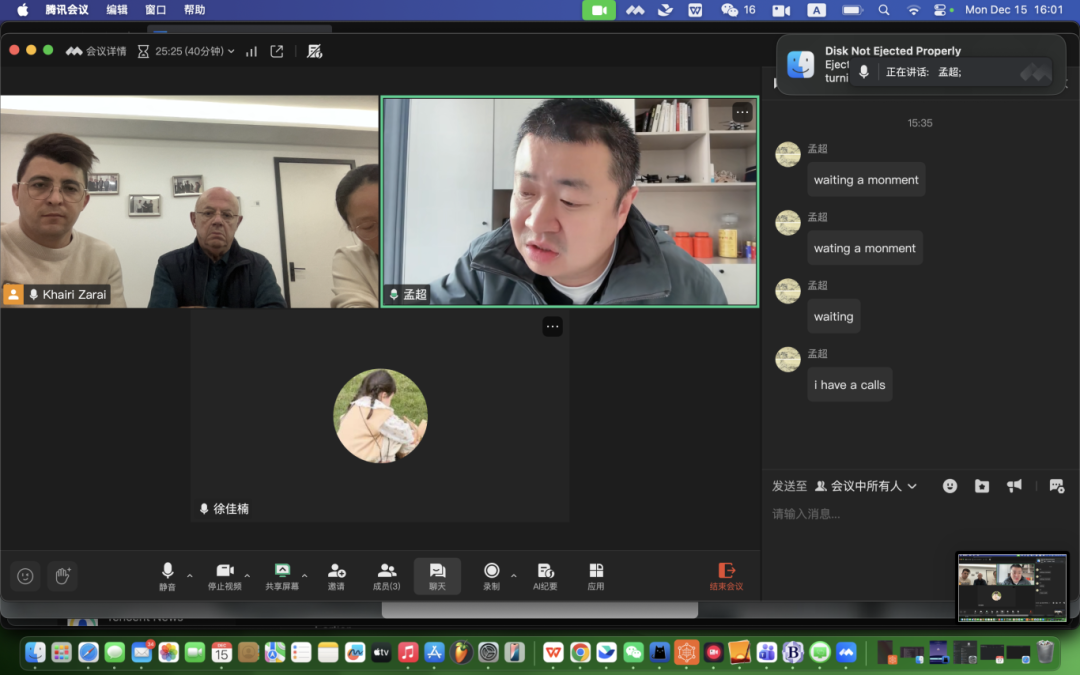Viewport: 1080px width, 675px height.
Task: Toggle the 聊天 chat panel
Action: [x=437, y=575]
